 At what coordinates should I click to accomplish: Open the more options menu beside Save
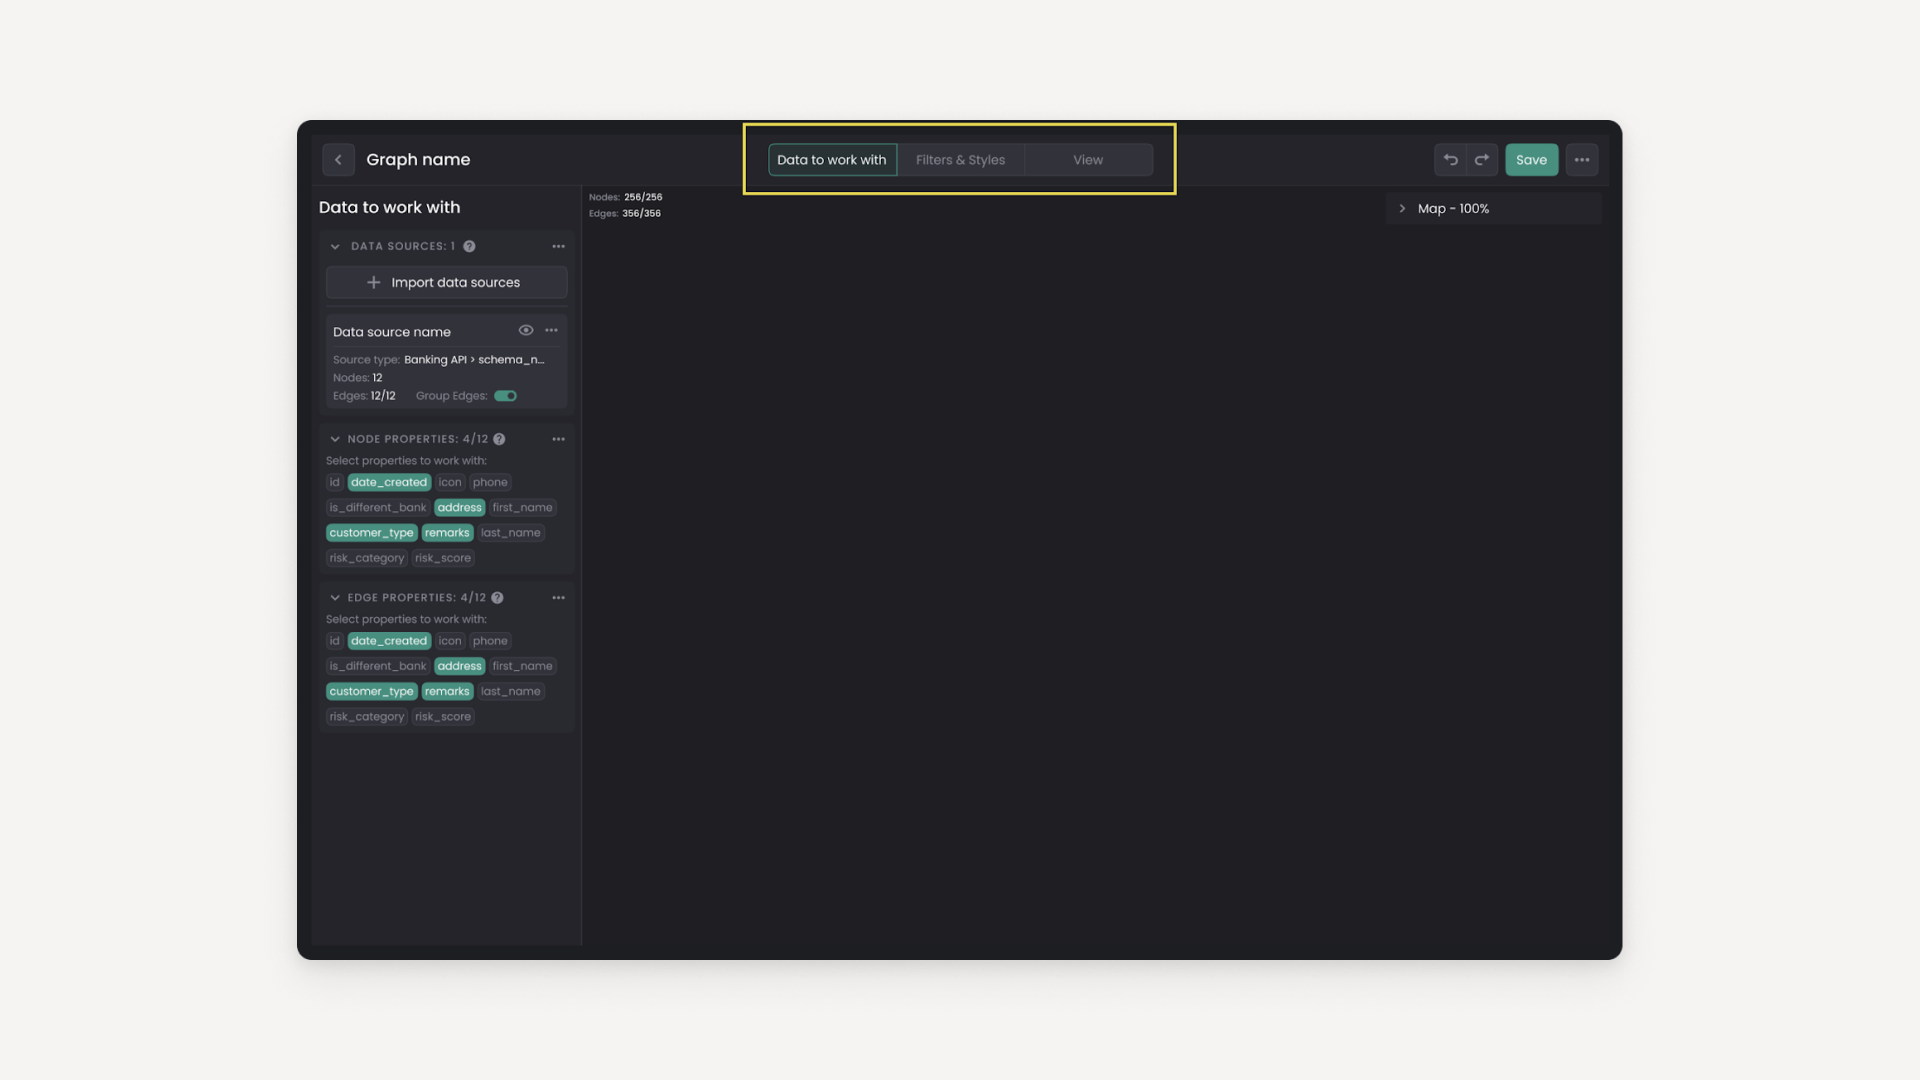point(1581,160)
